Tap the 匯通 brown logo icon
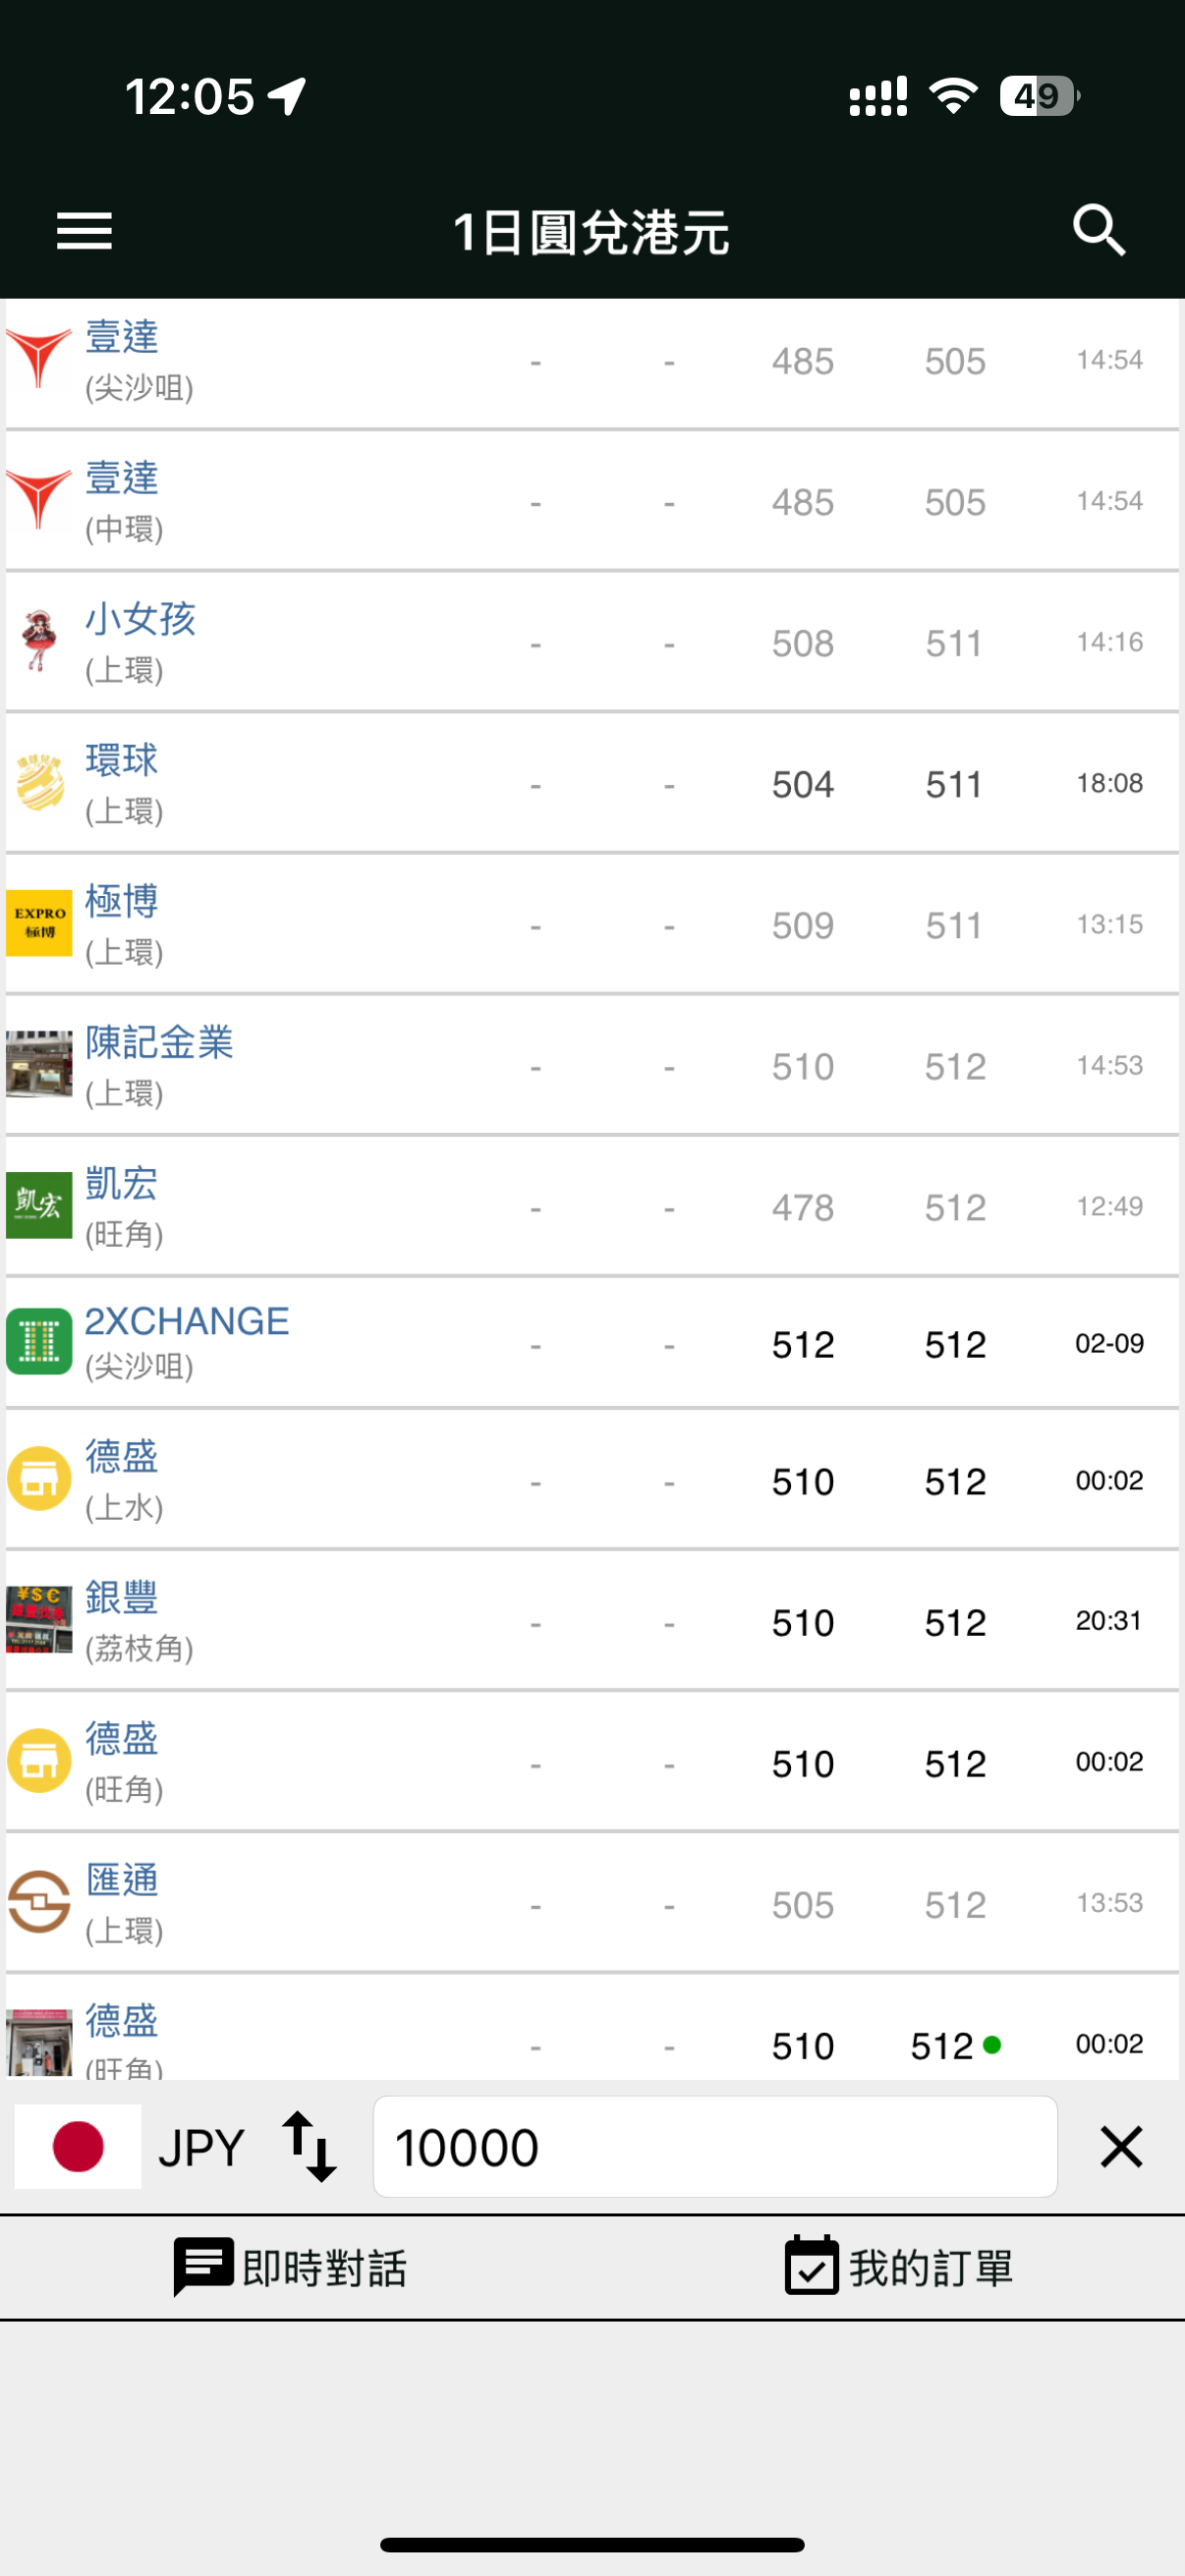This screenshot has width=1185, height=2576. click(39, 1901)
